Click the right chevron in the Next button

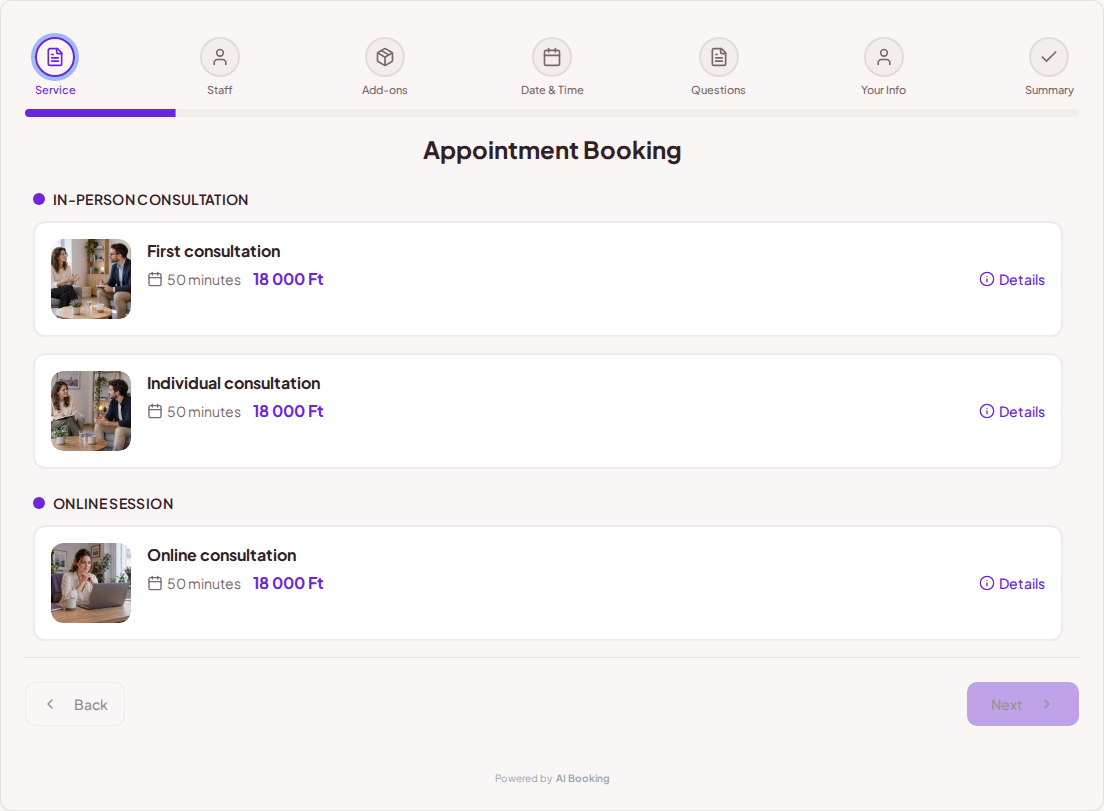tap(1047, 704)
